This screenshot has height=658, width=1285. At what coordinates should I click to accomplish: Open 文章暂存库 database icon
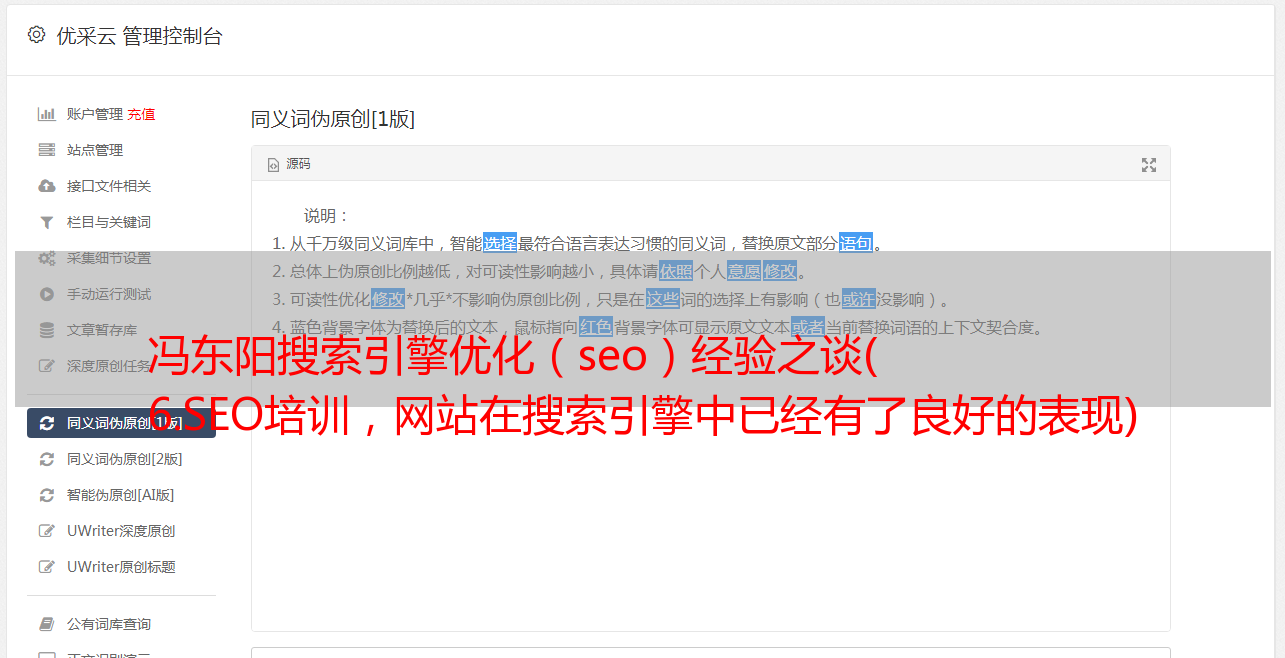click(x=46, y=330)
